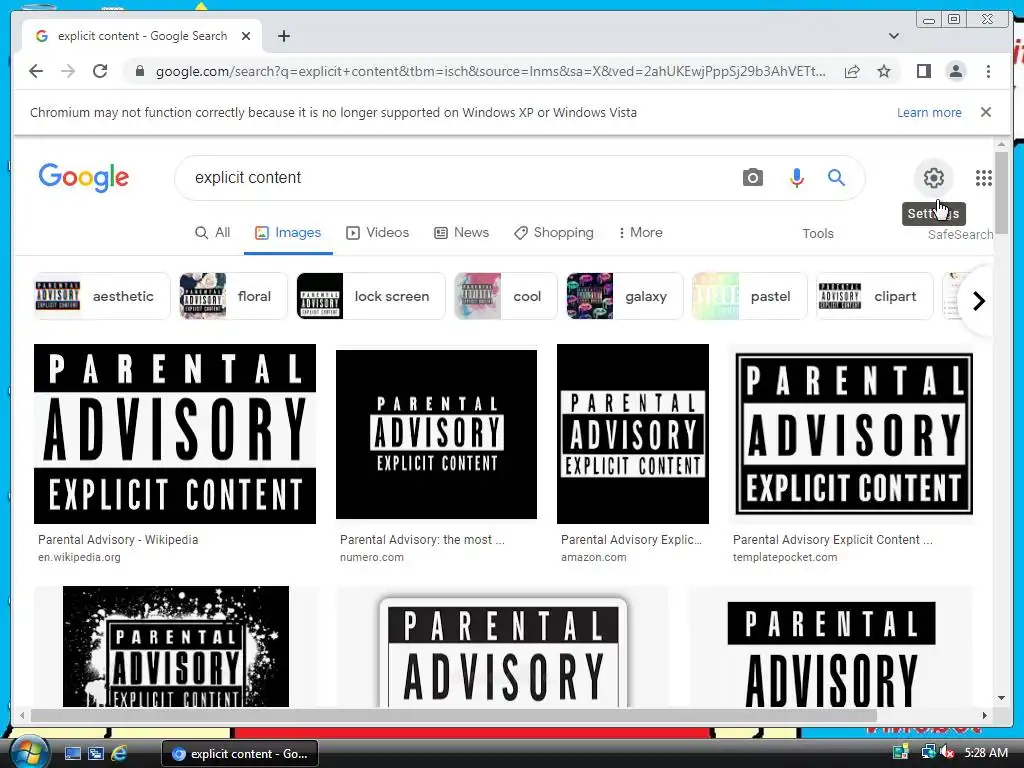The height and width of the screenshot is (768, 1024).
Task: Select the Images tab
Action: point(288,232)
